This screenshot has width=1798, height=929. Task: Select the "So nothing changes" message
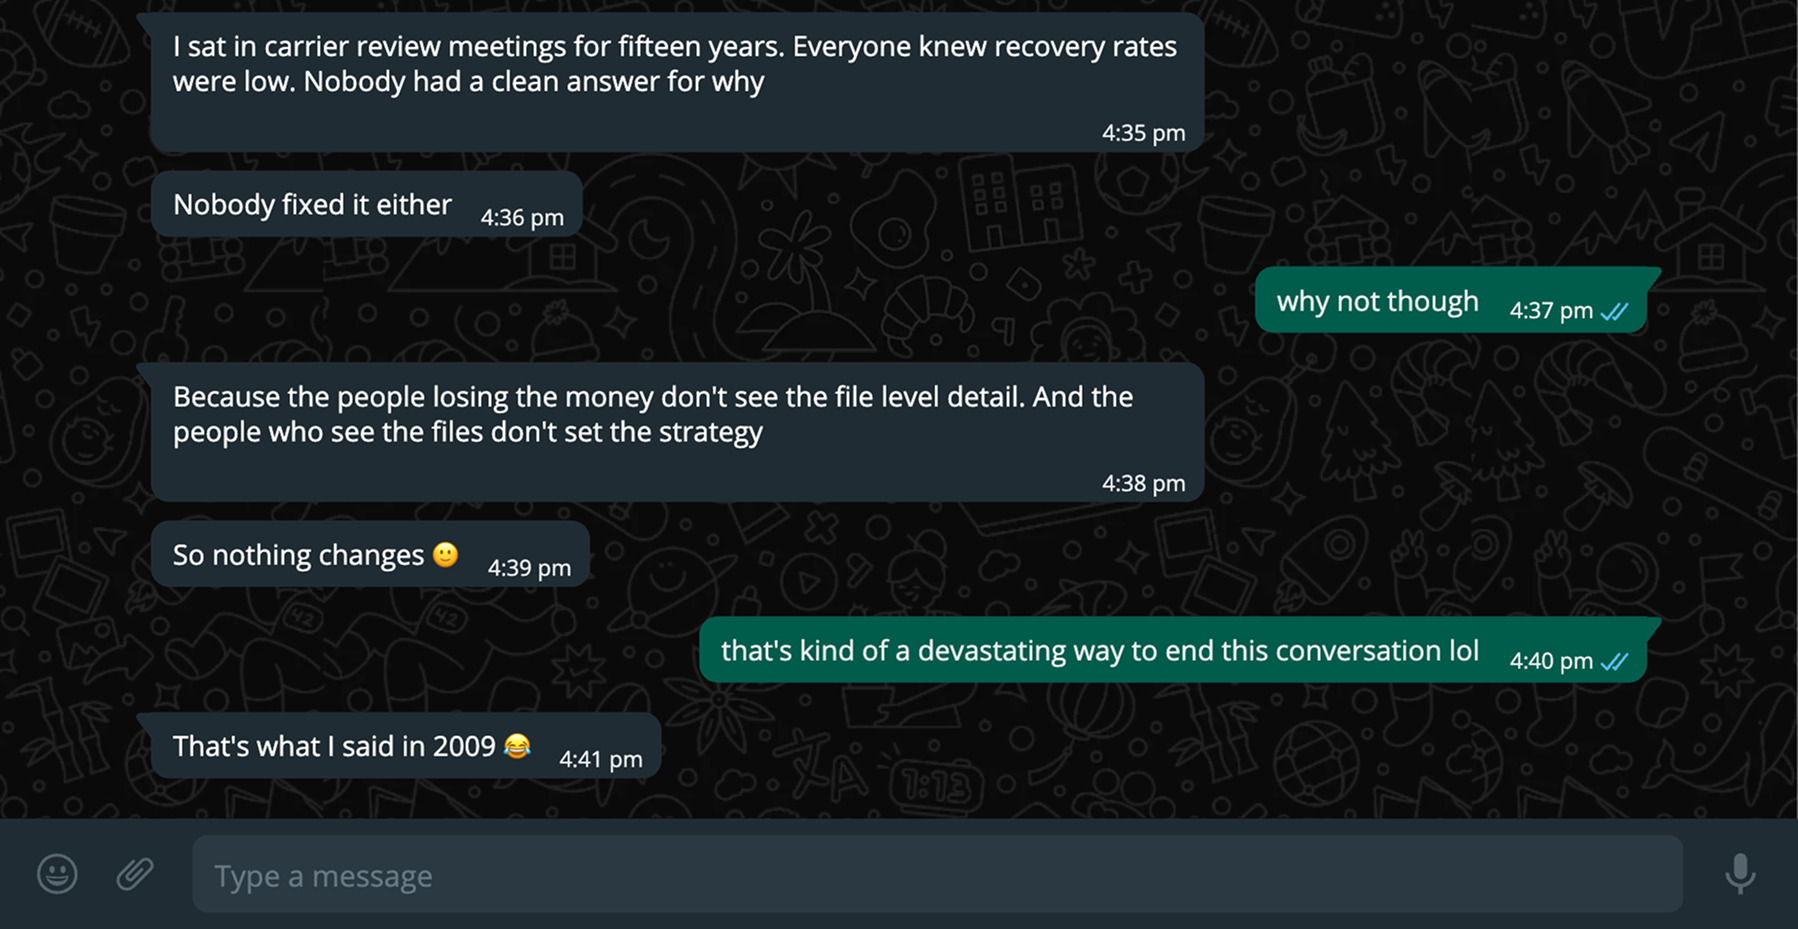(298, 555)
